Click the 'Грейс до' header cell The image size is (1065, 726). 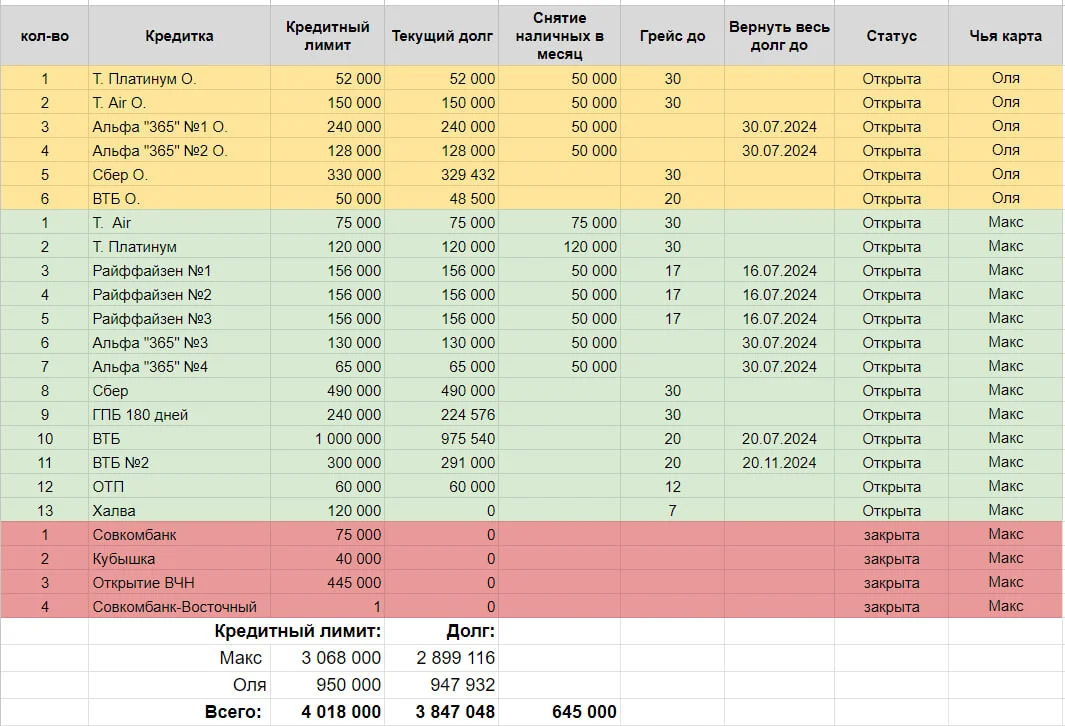pyautogui.click(x=672, y=36)
